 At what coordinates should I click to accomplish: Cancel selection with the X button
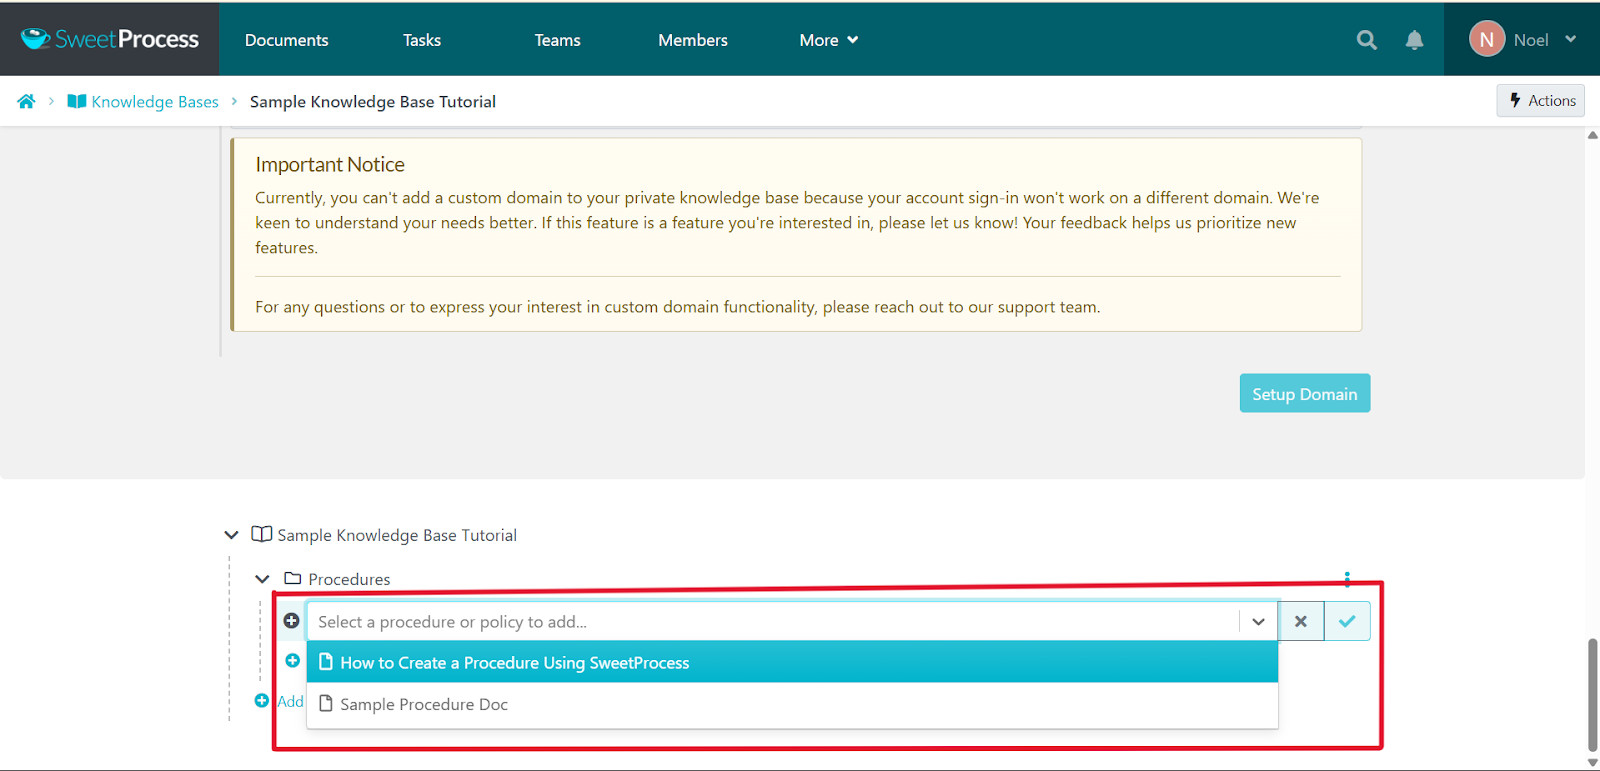1301,621
